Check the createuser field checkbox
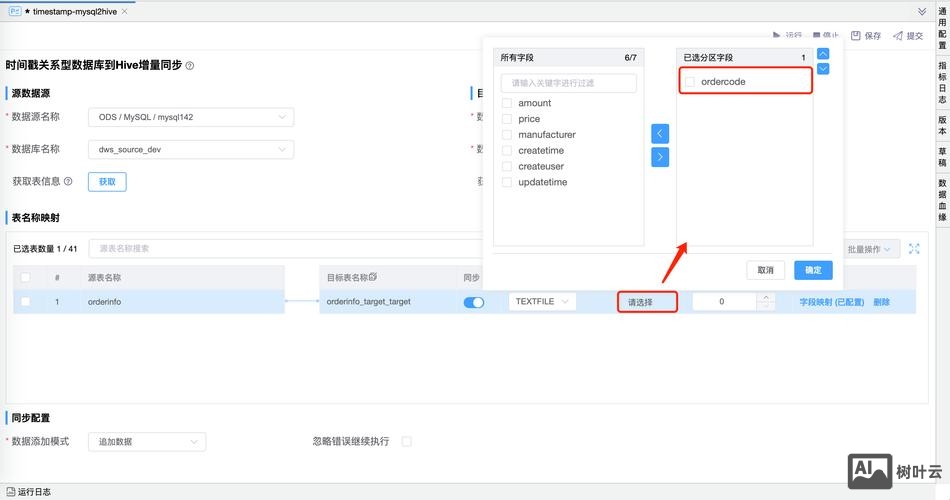 [x=507, y=166]
